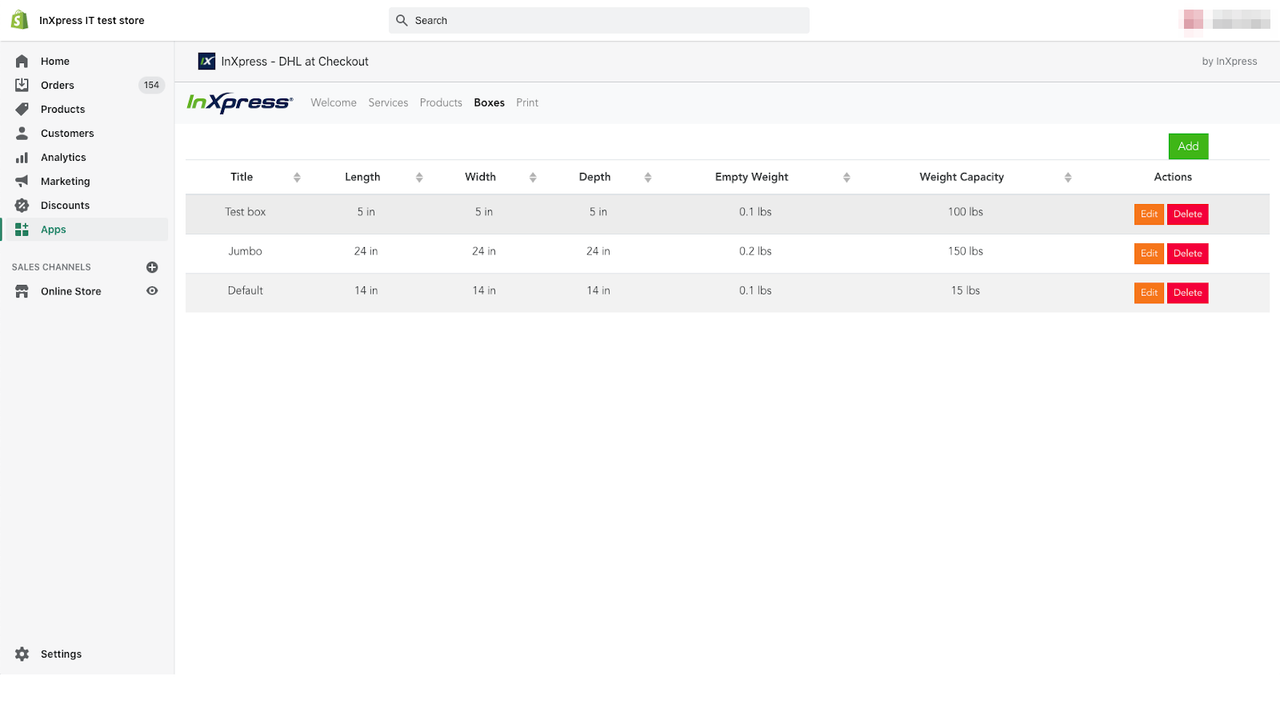Toggle Title column sort arrows
This screenshot has width=1280, height=720.
click(x=297, y=177)
